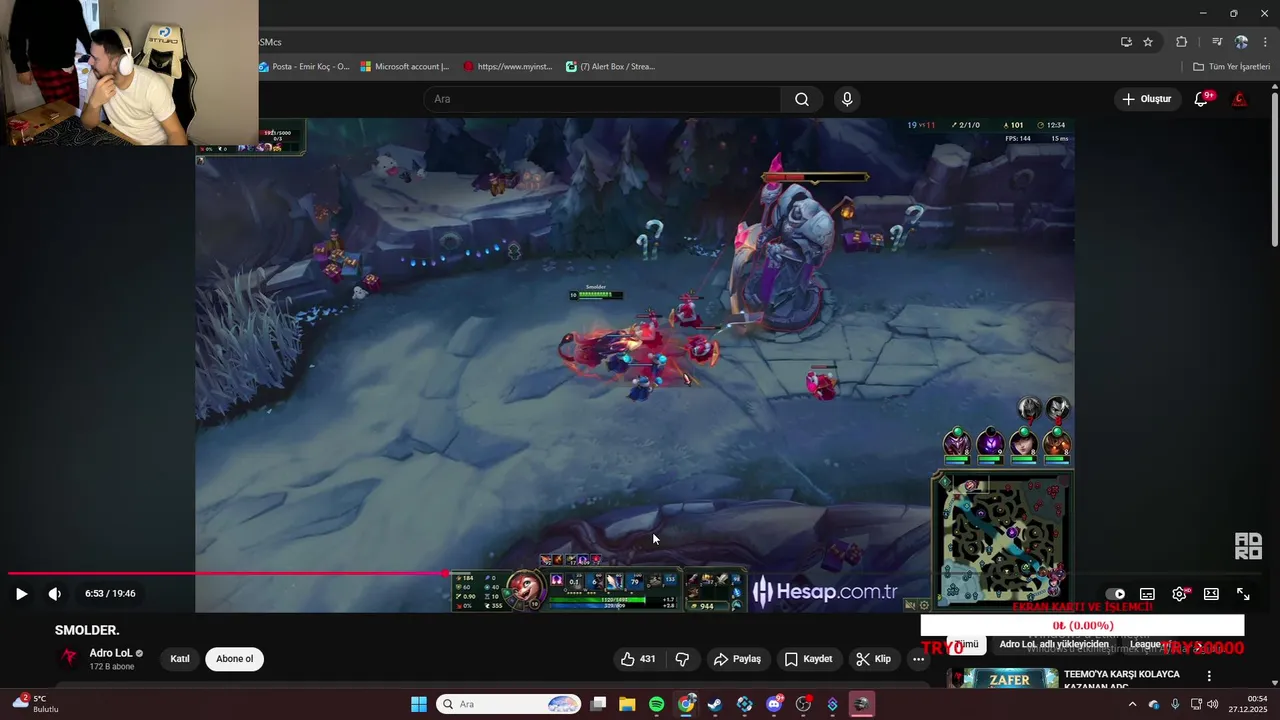Open the Oluştur create menu
Viewport: 1280px width, 720px height.
1146,99
